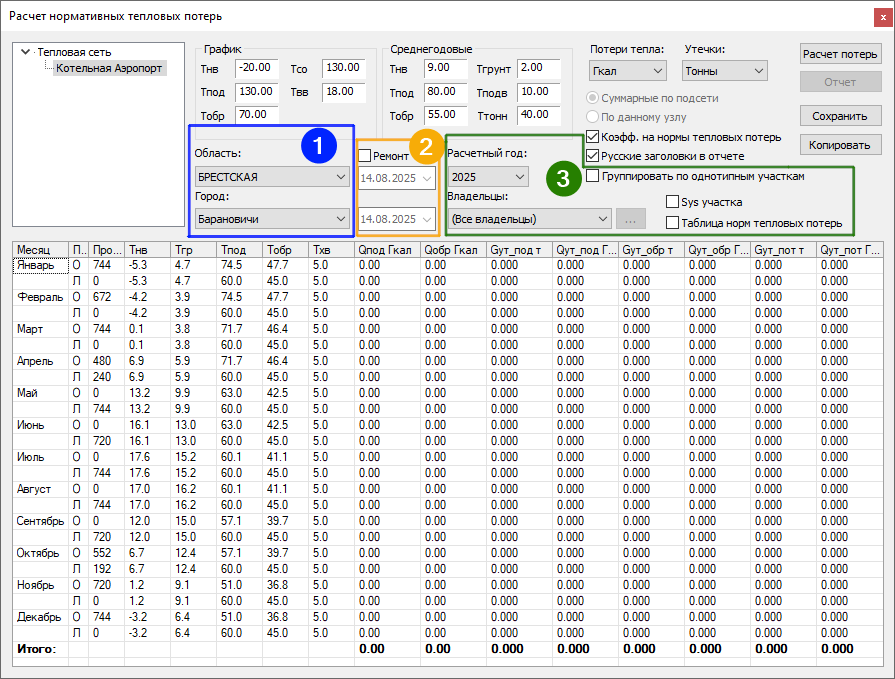This screenshot has height=679, width=895.
Task: Click the Сохранить button
Action: pos(839,116)
